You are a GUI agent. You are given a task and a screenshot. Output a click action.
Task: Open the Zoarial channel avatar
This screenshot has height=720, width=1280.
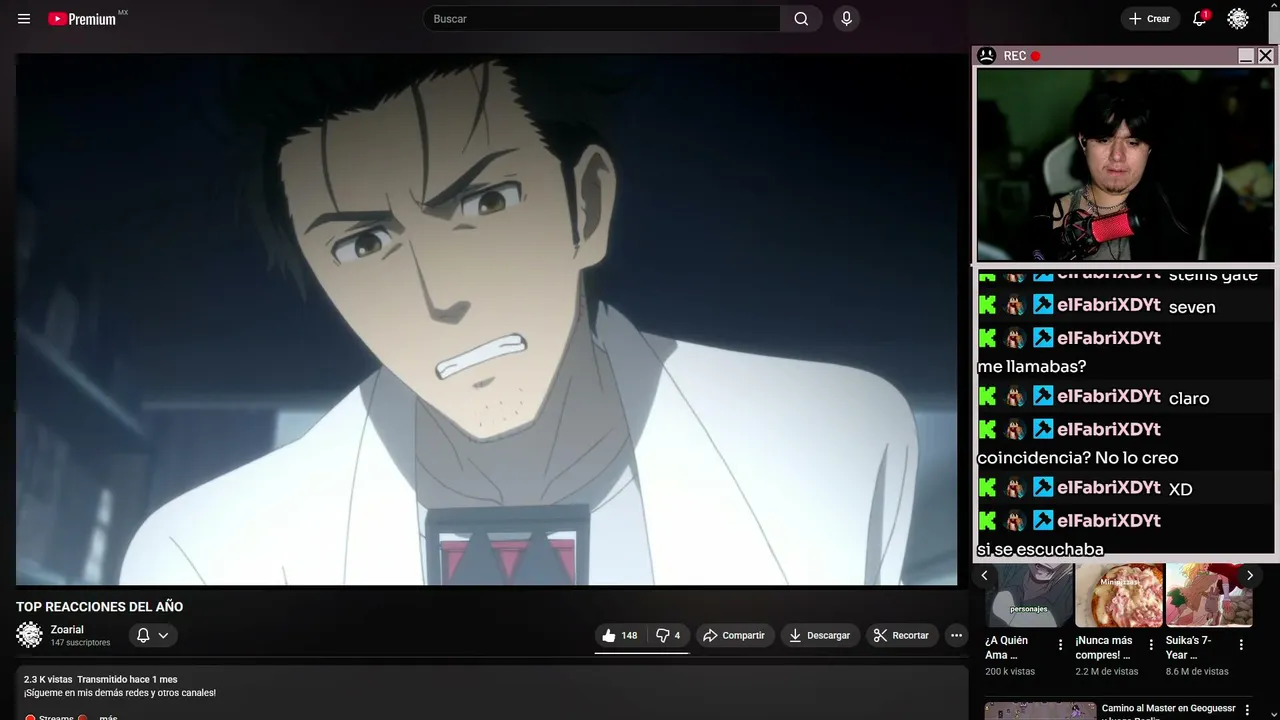pyautogui.click(x=30, y=635)
